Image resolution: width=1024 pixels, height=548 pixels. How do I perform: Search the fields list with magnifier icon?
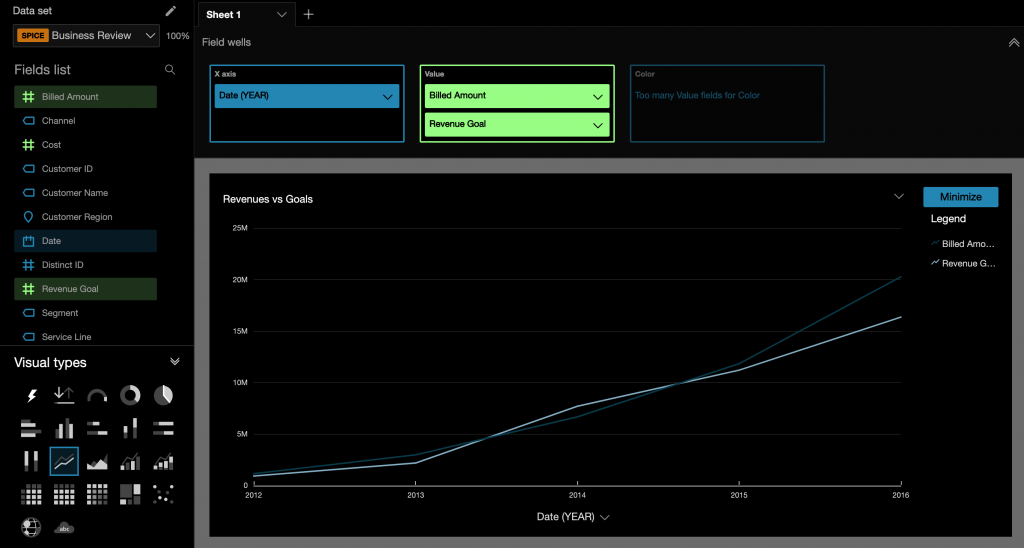(x=170, y=70)
